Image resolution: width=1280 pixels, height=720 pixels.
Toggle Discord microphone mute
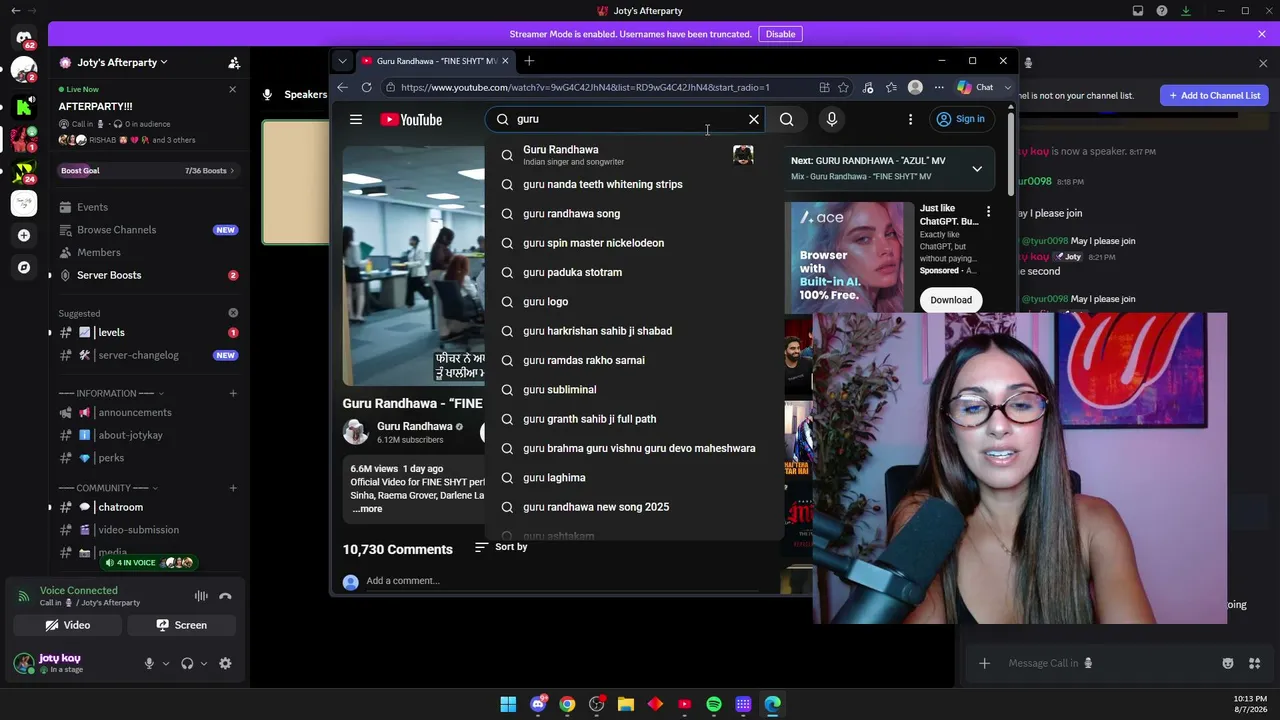pyautogui.click(x=149, y=663)
